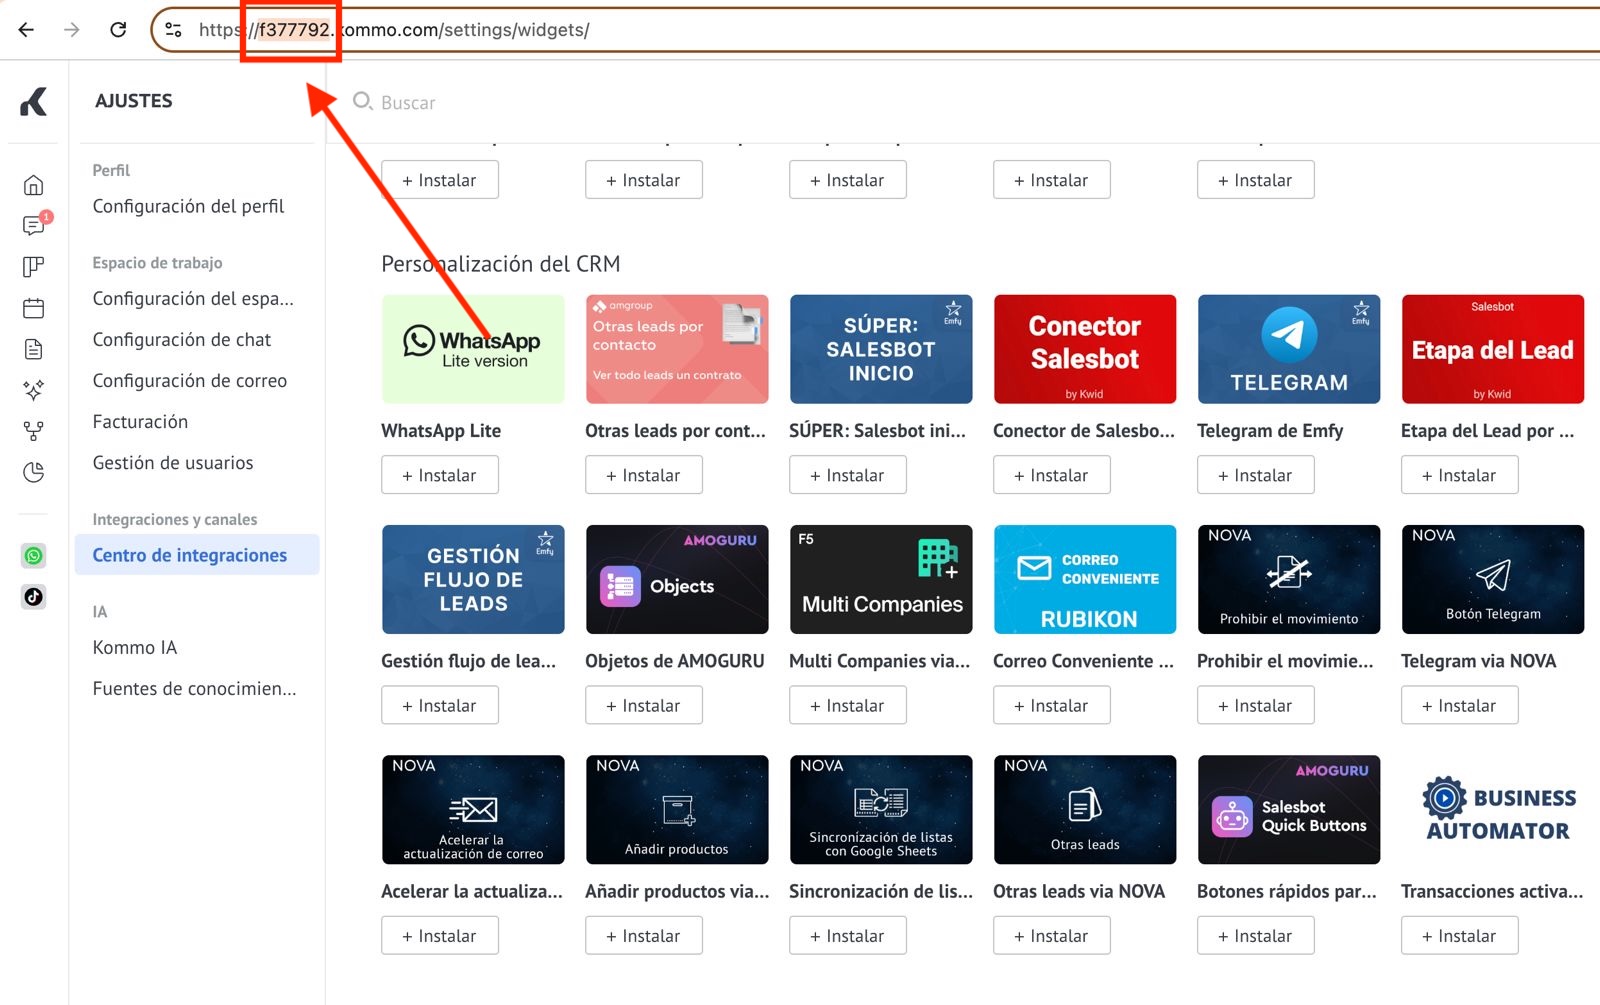Install Acelerar la actualiza... widget
The width and height of the screenshot is (1600, 1005).
(440, 936)
